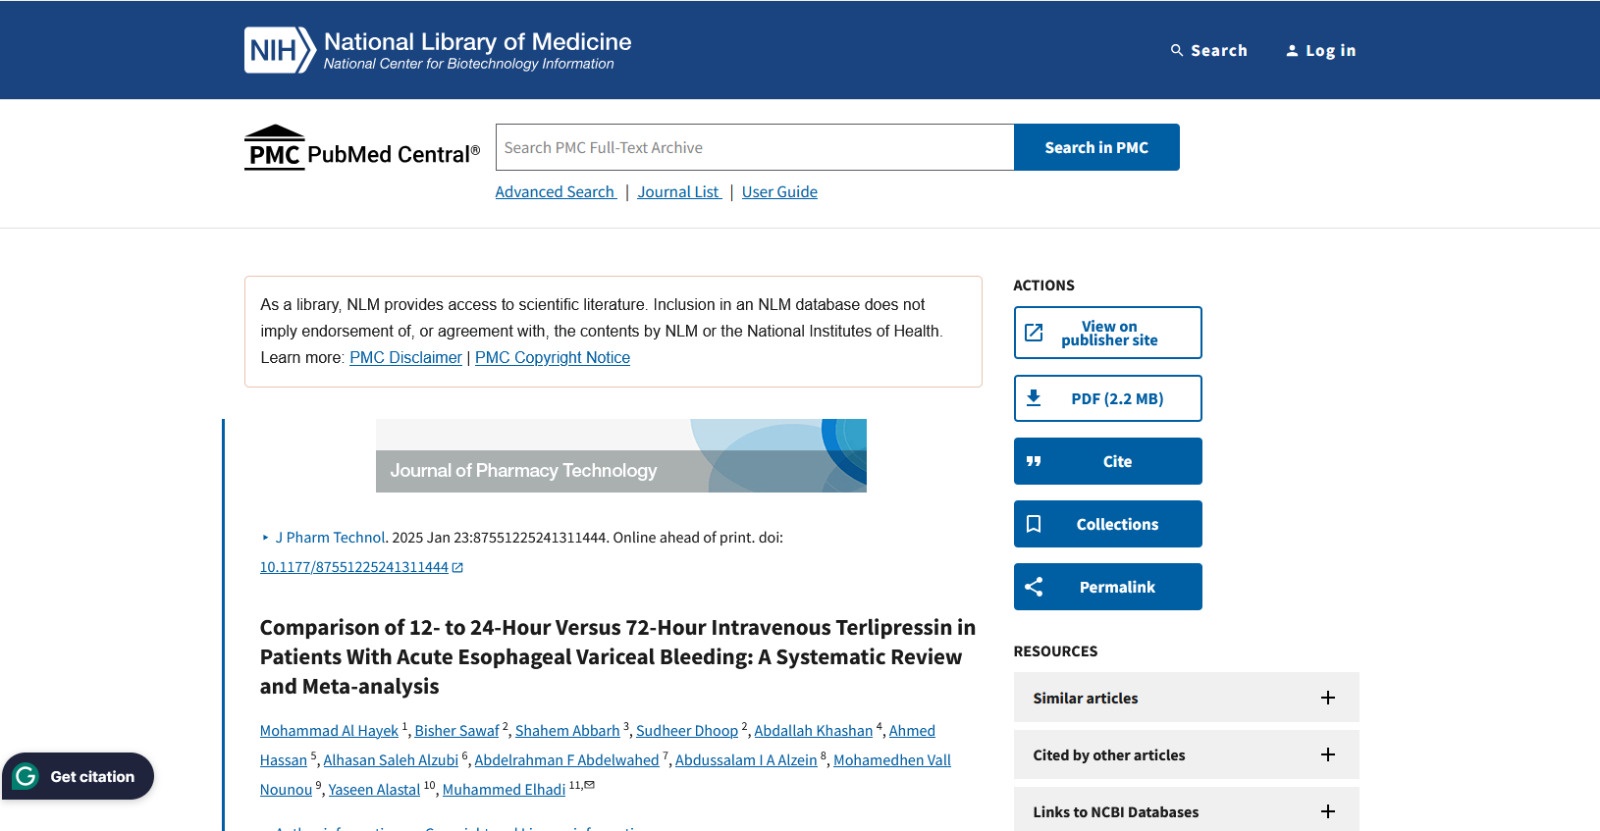The image size is (1600, 831).
Task: Expand the J Pharm Technol journal disclosure triangle
Action: (x=266, y=538)
